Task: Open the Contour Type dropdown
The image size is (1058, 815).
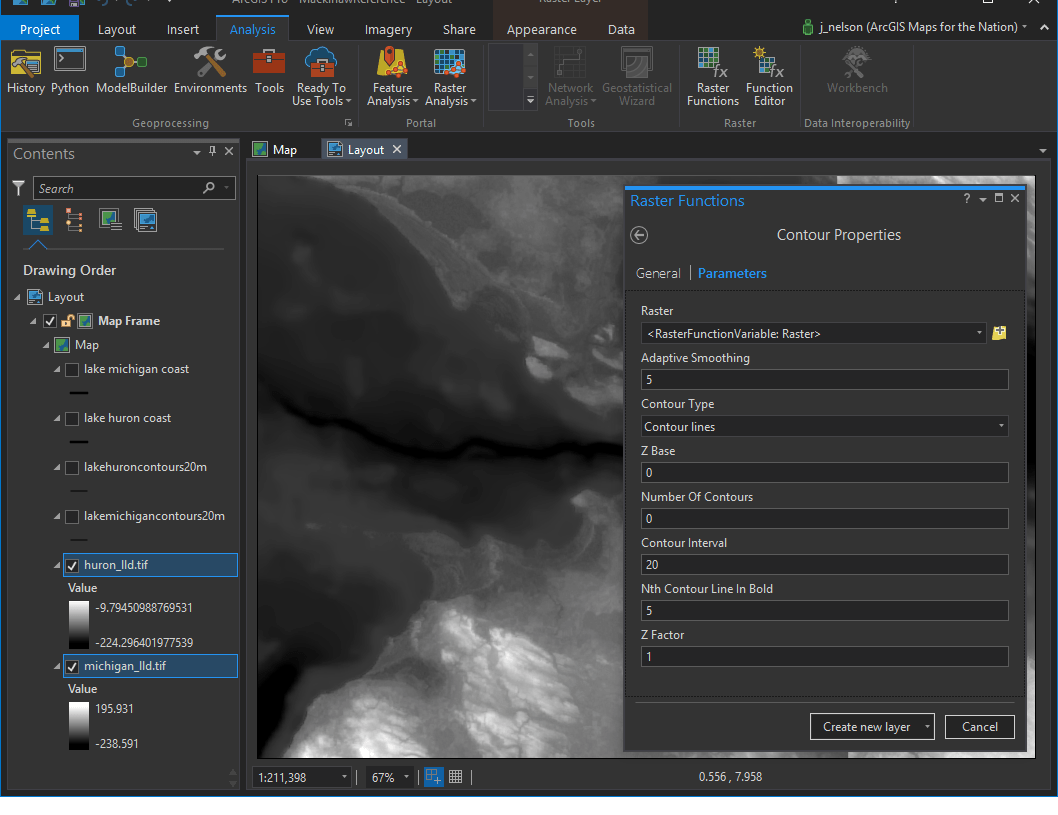Action: point(824,427)
